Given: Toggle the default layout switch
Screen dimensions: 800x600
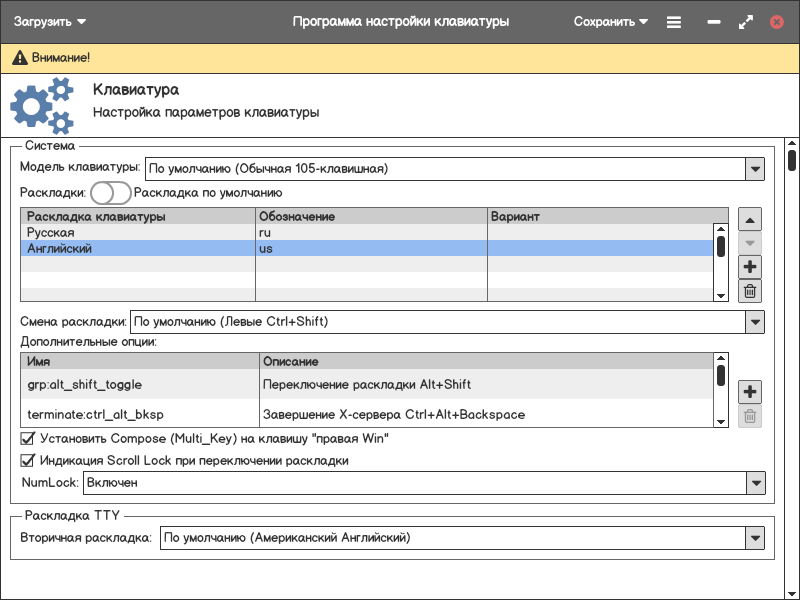Looking at the screenshot, I should pos(110,193).
